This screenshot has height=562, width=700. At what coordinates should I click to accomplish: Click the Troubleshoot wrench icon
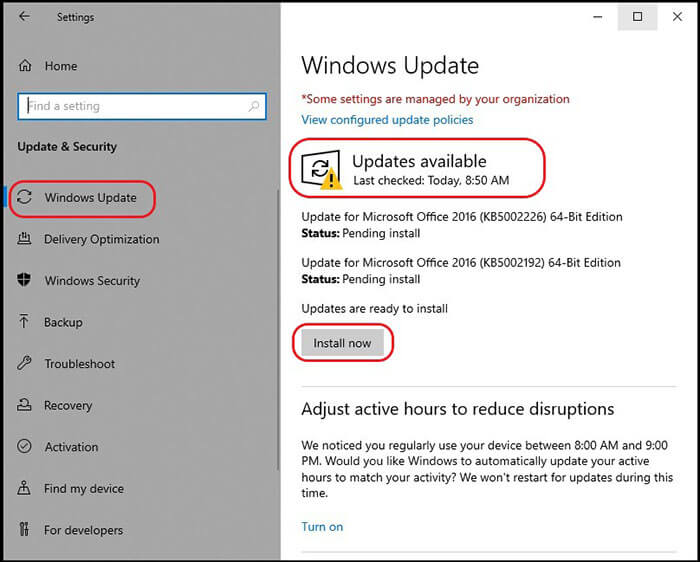[x=24, y=363]
